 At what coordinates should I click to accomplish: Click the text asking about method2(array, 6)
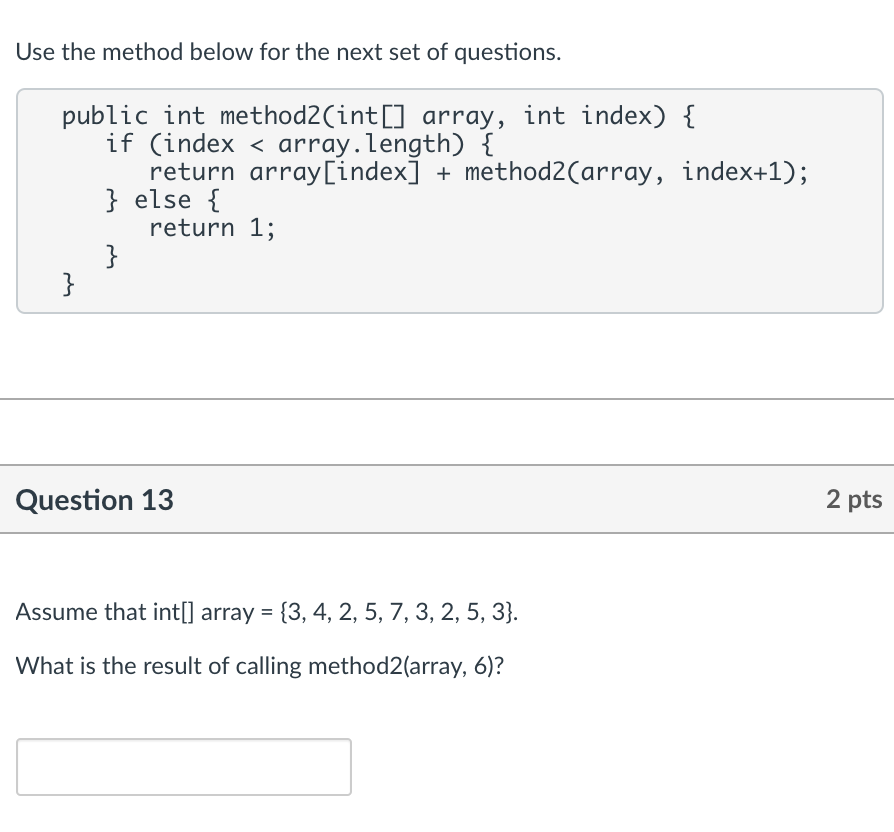[260, 666]
